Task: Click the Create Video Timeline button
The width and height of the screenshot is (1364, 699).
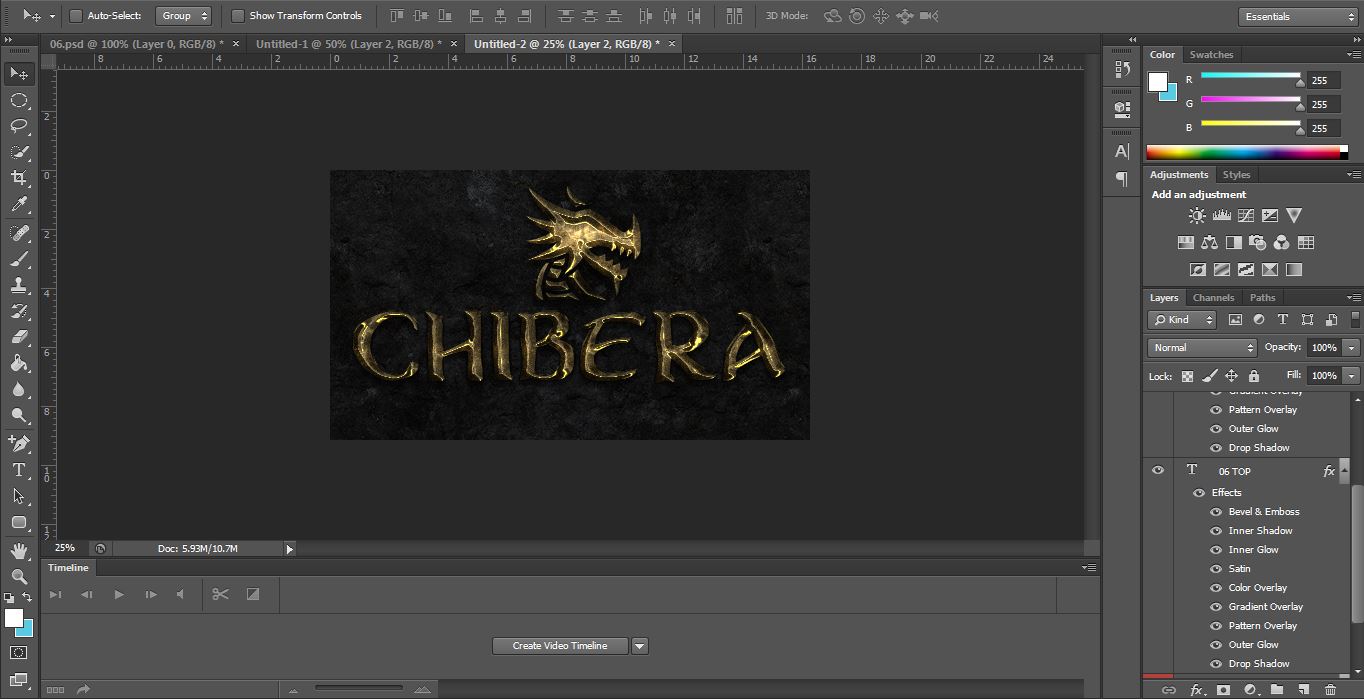Action: pyautogui.click(x=560, y=646)
